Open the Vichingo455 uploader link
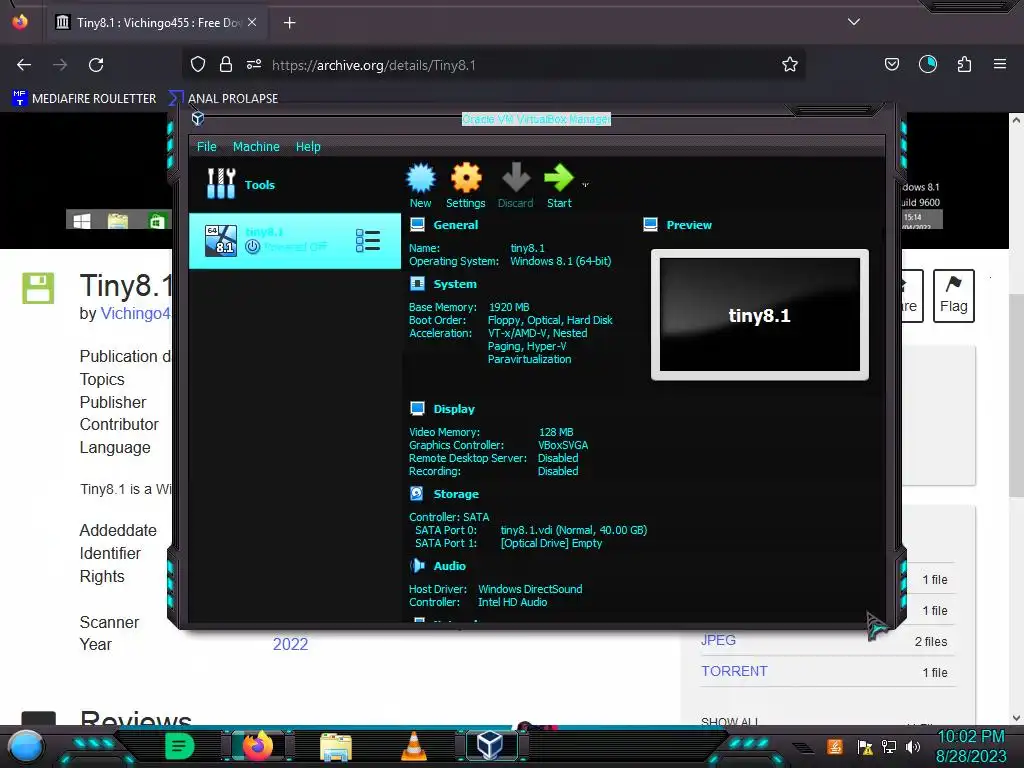Image resolution: width=1024 pixels, height=768 pixels. tap(135, 313)
